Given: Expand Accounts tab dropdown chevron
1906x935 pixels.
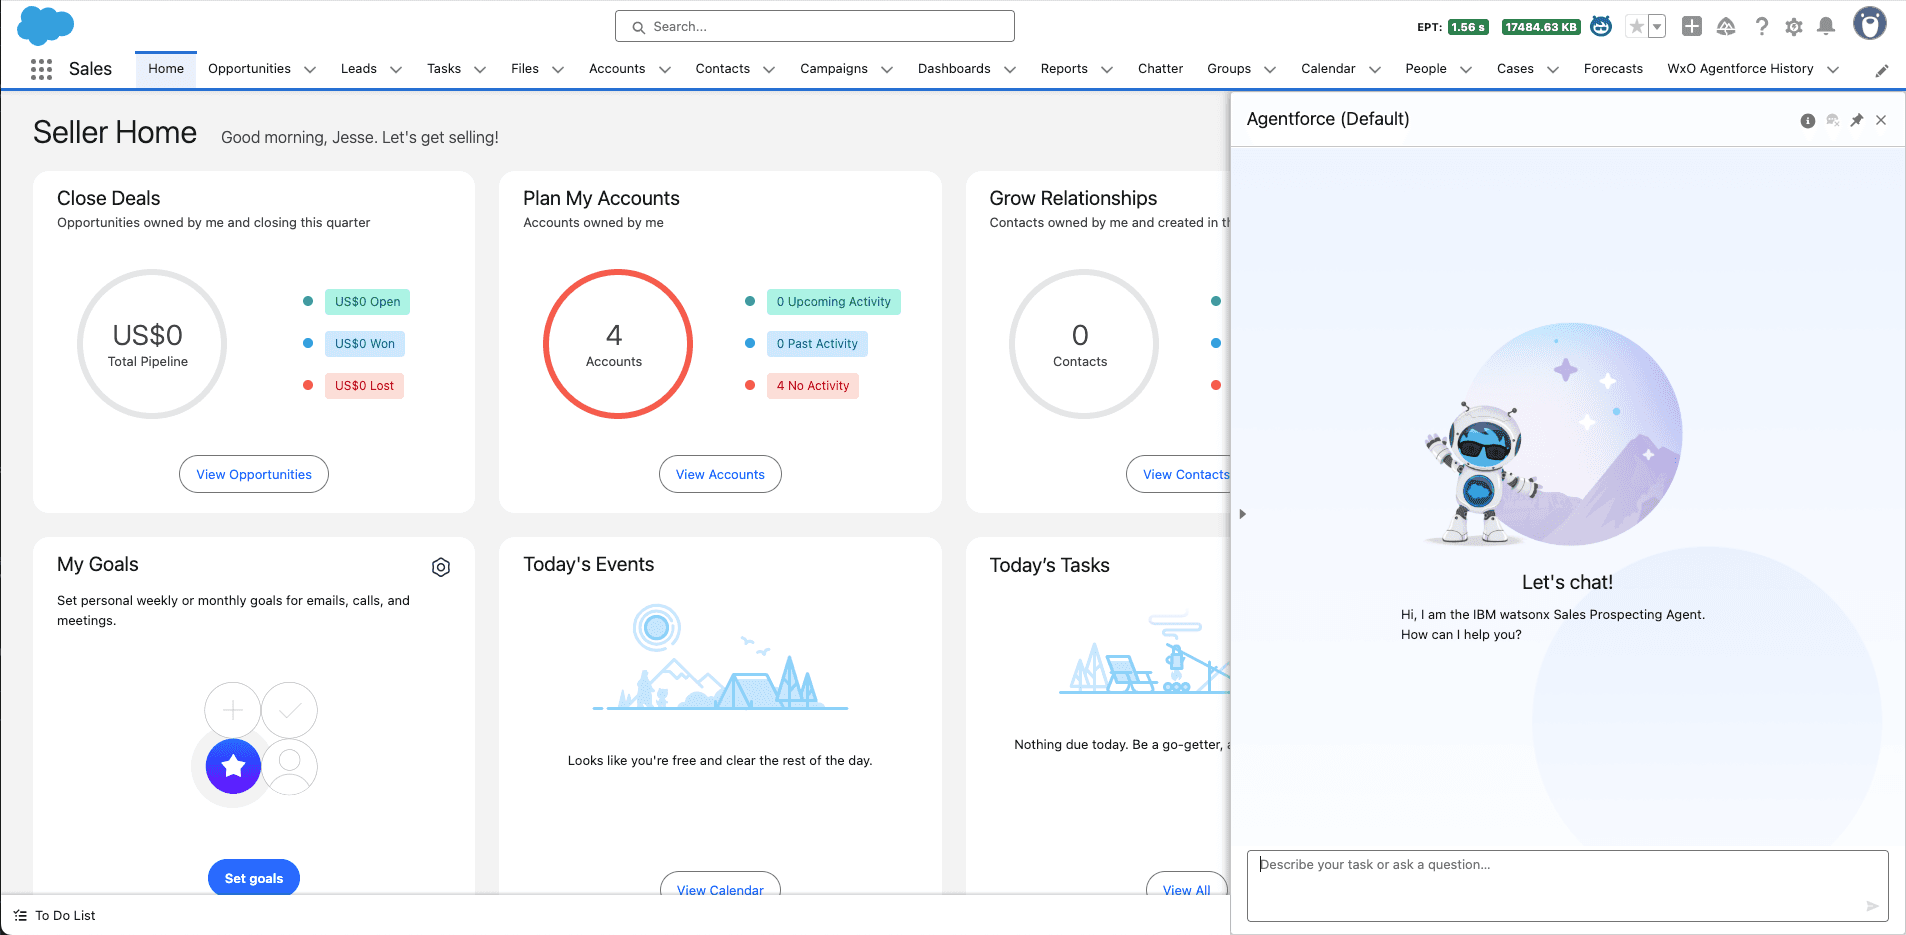Looking at the screenshot, I should [665, 70].
